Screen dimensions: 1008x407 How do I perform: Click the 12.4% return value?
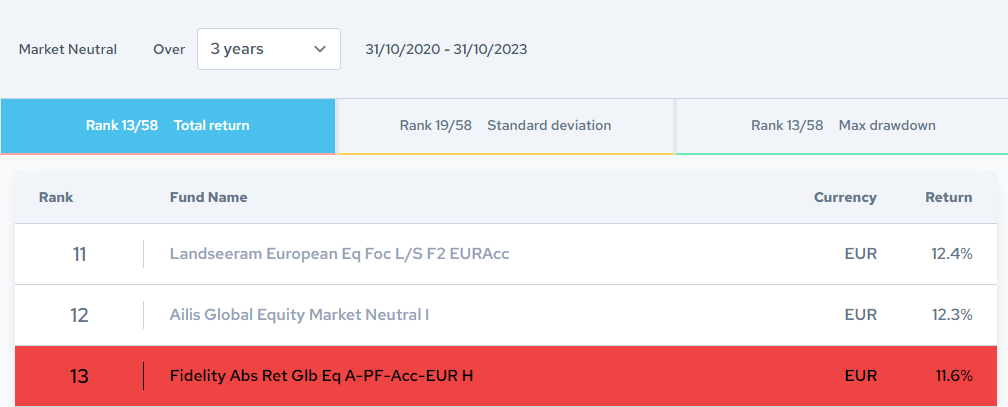951,254
